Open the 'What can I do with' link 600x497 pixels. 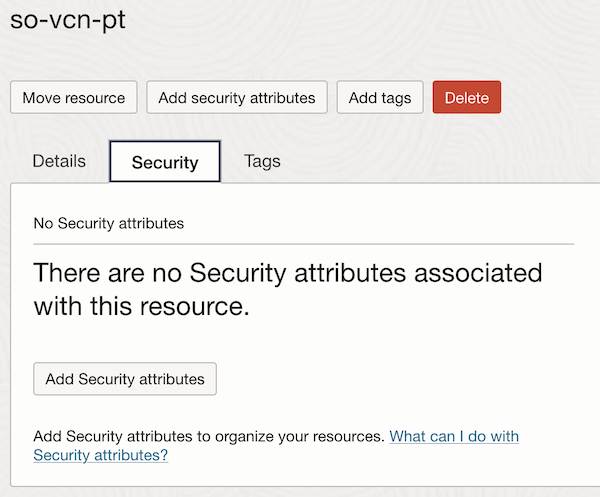(x=454, y=437)
